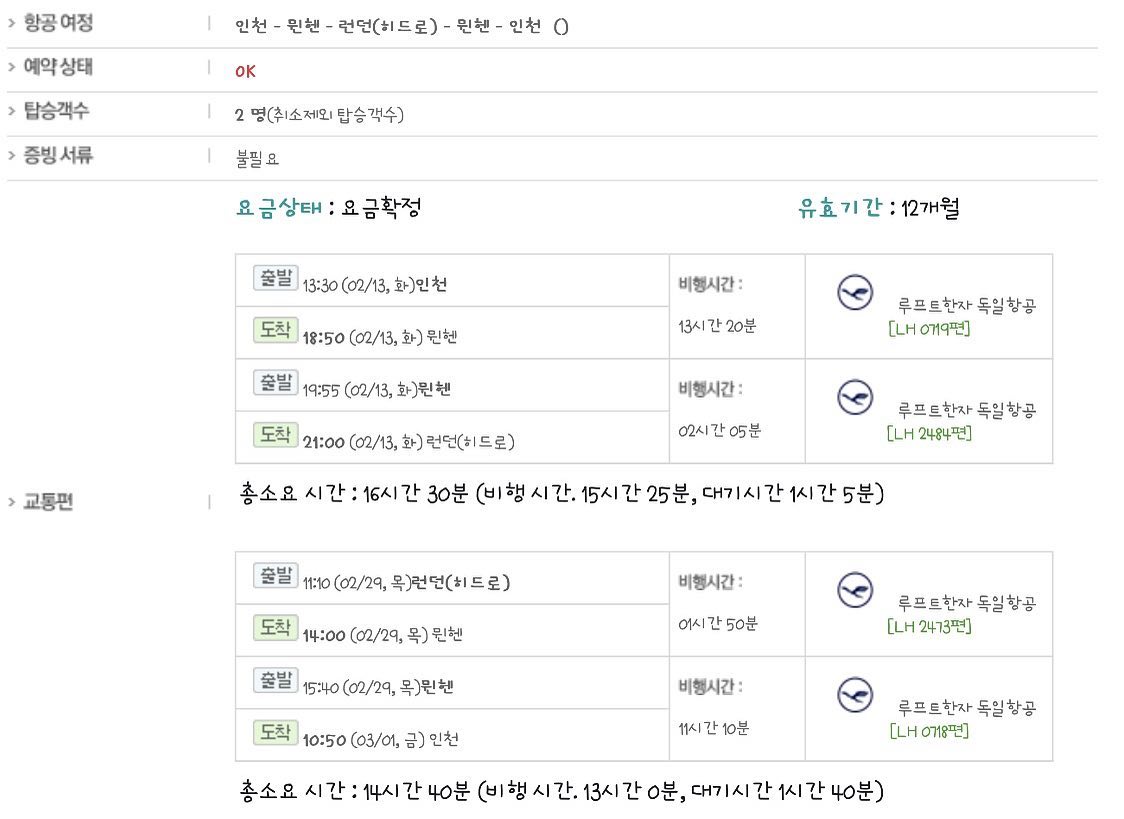Screen dimensions: 1124x819
Task: Click the 요금상태 label text
Action: click(x=279, y=208)
